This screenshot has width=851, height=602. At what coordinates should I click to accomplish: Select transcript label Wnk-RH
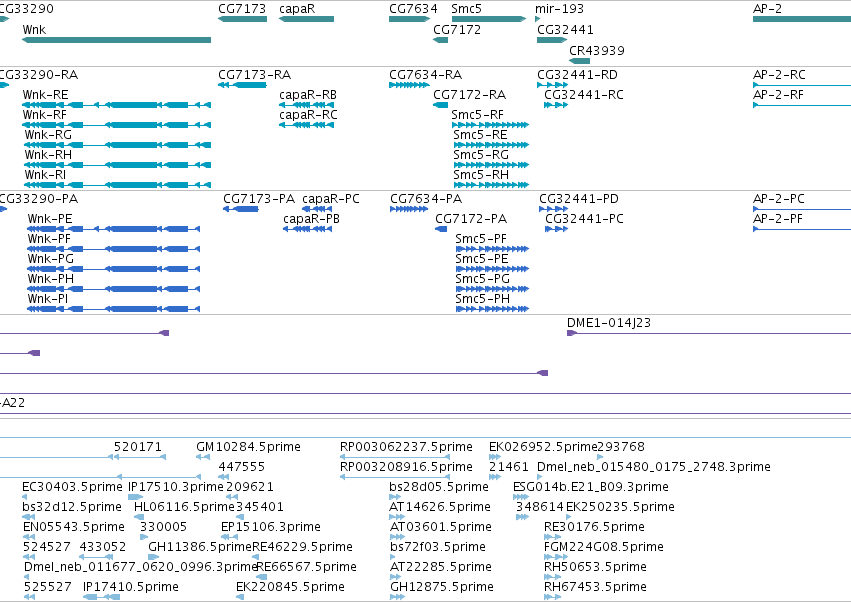48,155
